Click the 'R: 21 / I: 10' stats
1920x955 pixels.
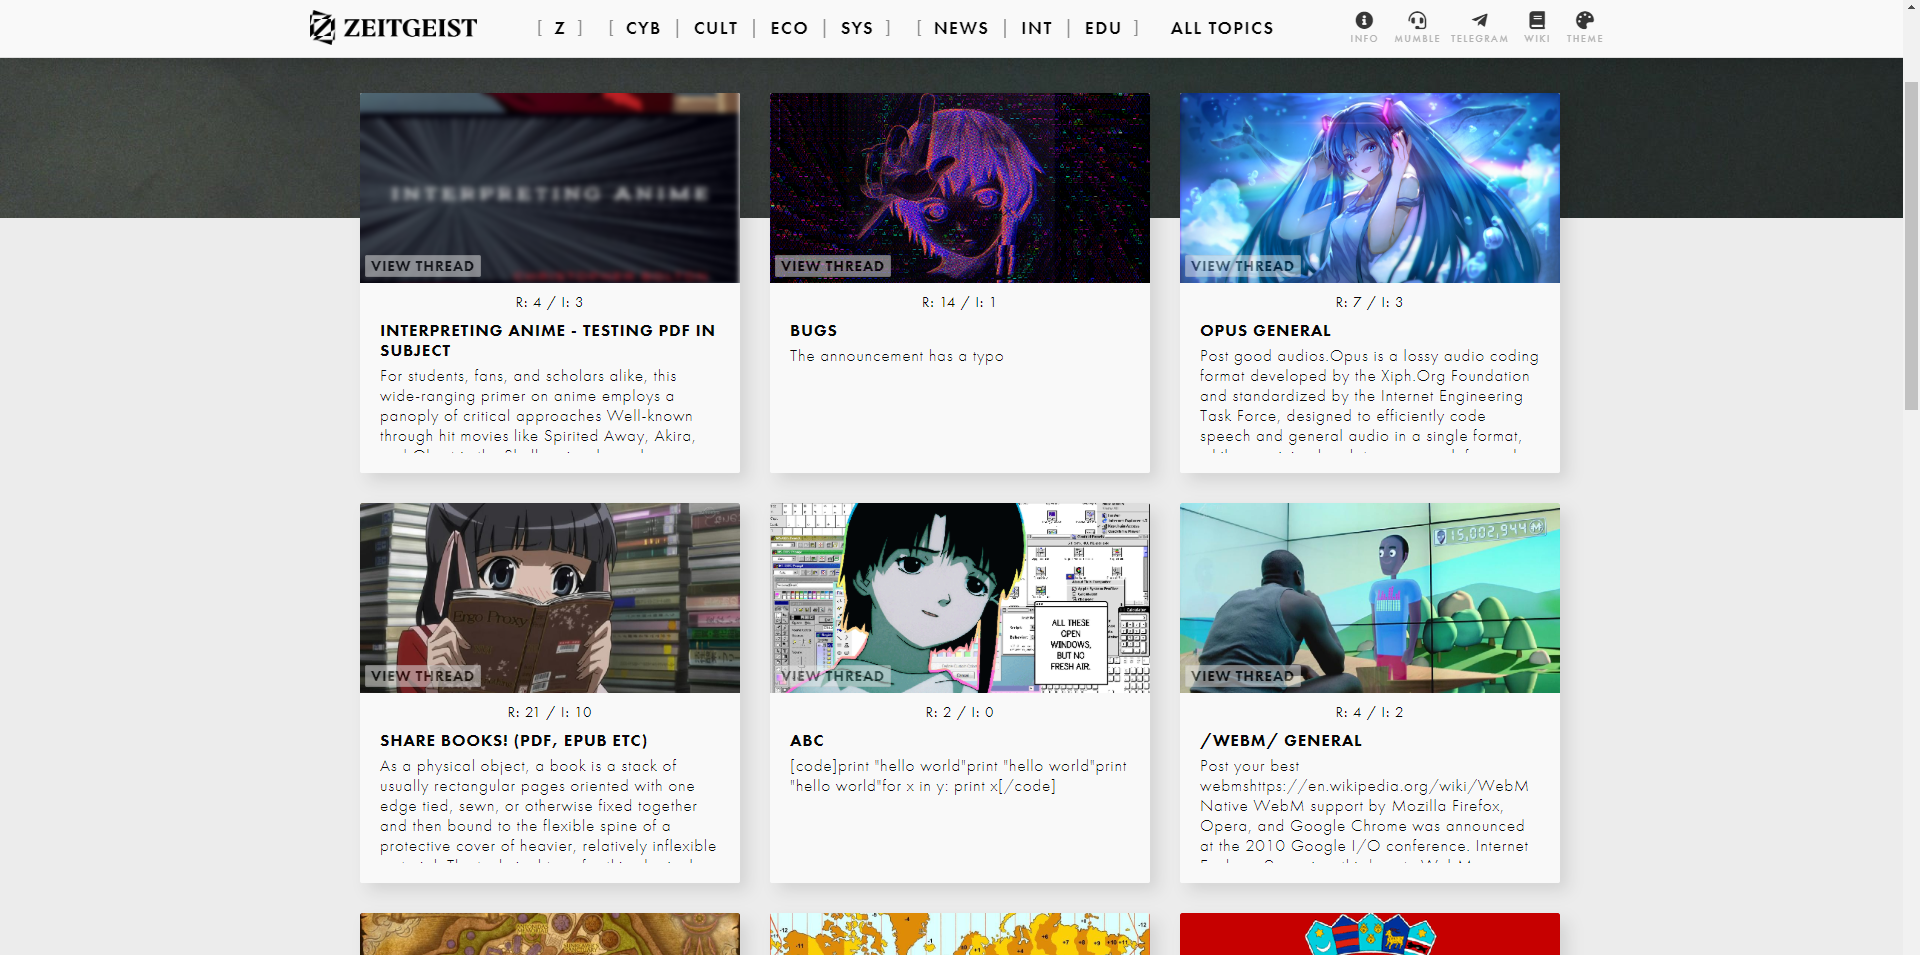(550, 712)
